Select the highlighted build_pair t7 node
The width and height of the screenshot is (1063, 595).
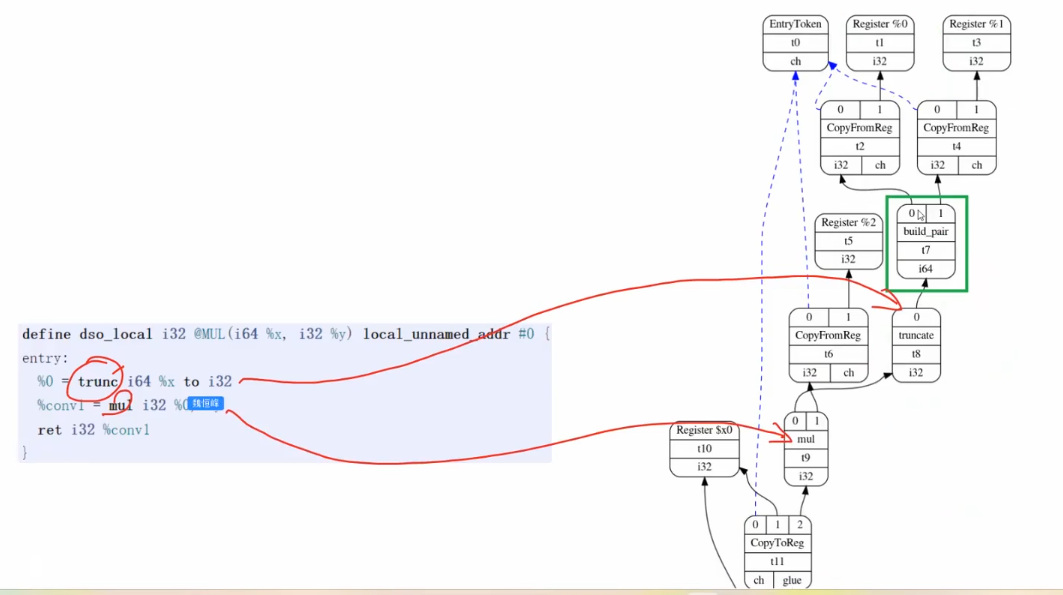(x=926, y=241)
